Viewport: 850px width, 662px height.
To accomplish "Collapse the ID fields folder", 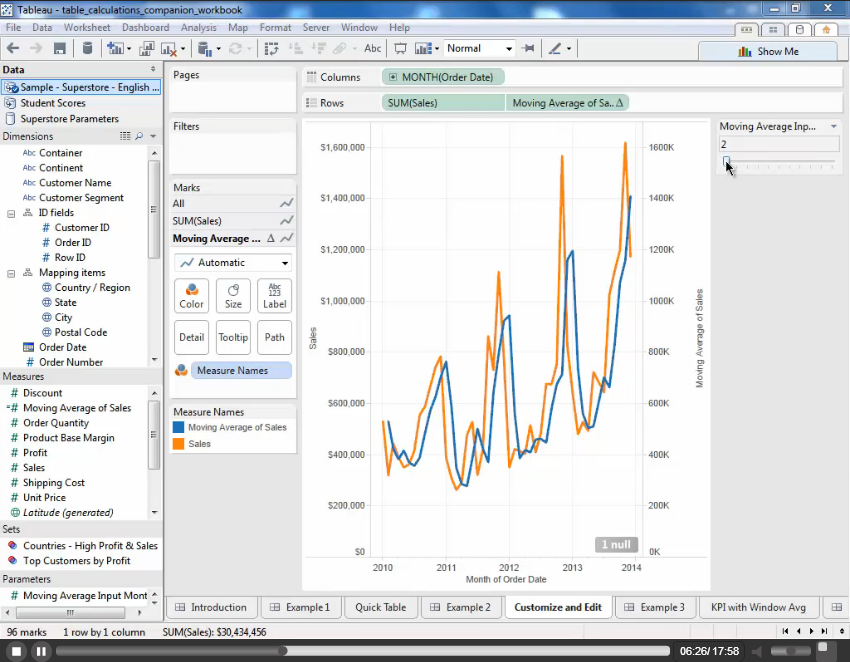I will pos(11,213).
